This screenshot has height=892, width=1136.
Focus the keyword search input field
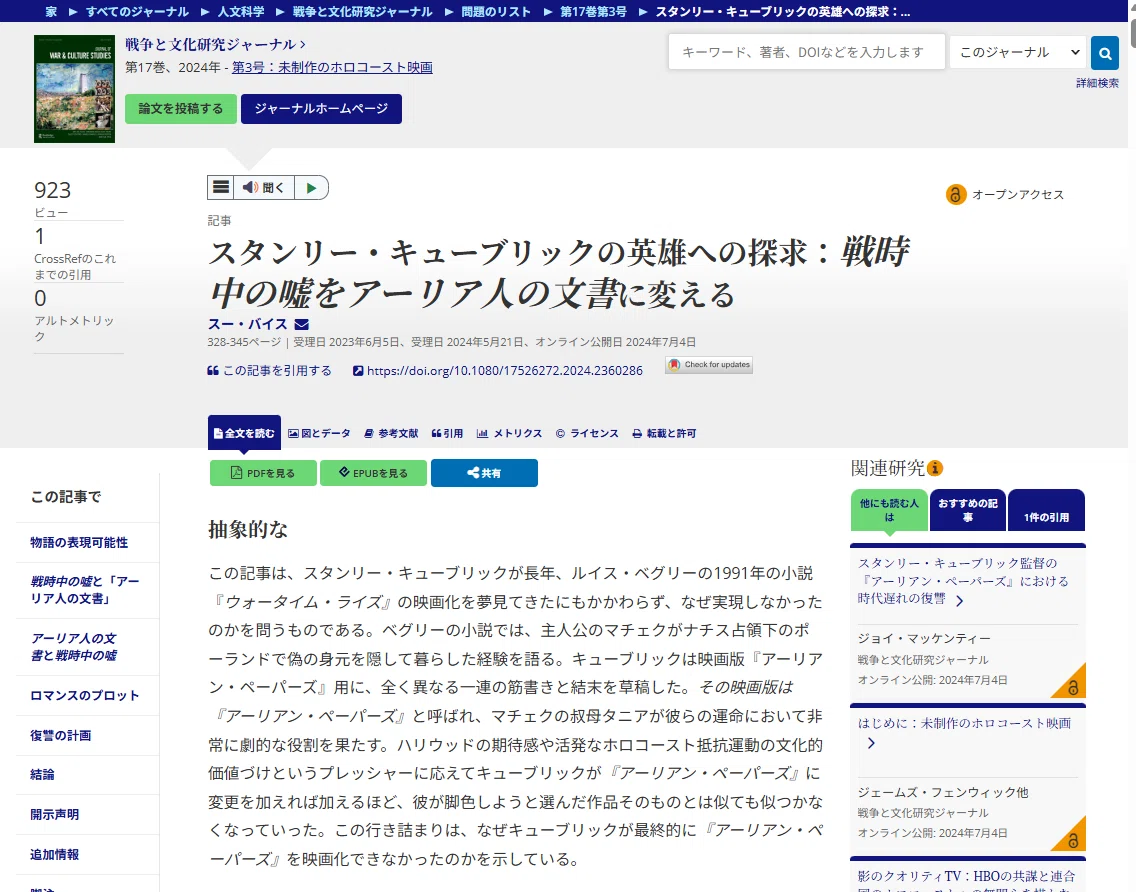click(x=806, y=52)
